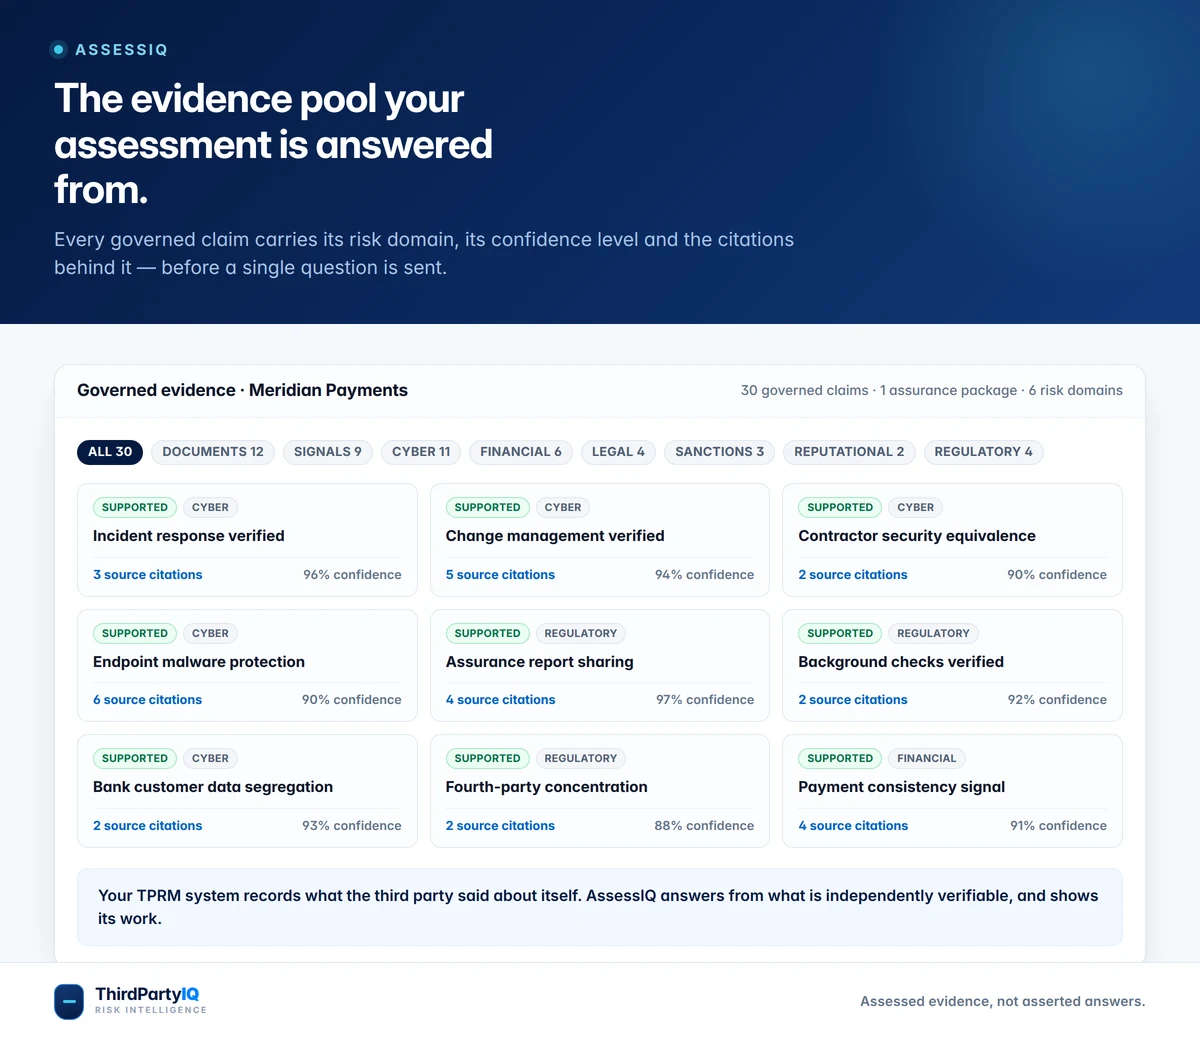This screenshot has width=1200, height=1040.
Task: Click Assessed evidence, not asserted answers tagline
Action: tap(1002, 1001)
